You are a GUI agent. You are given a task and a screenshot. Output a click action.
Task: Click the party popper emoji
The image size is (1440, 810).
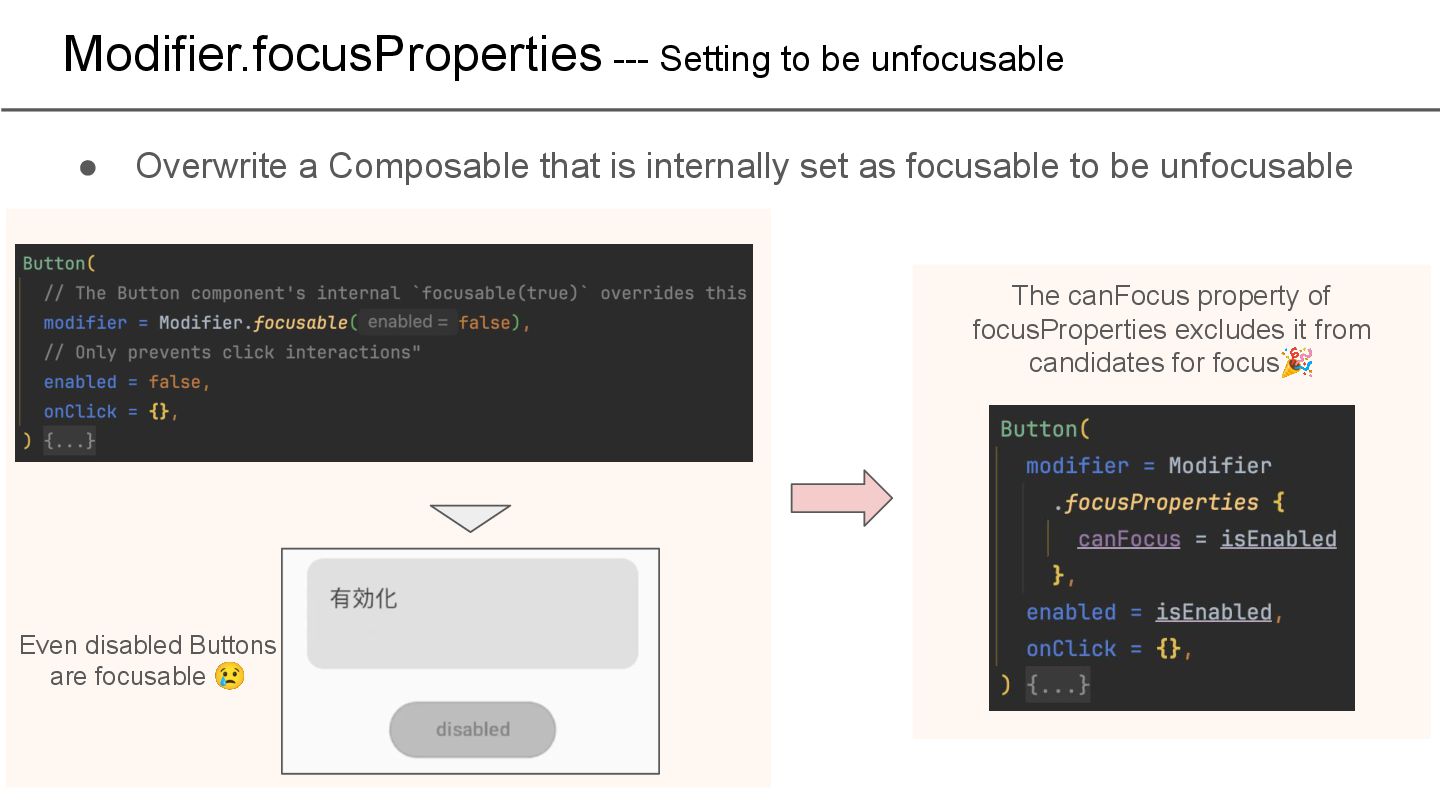click(1297, 362)
